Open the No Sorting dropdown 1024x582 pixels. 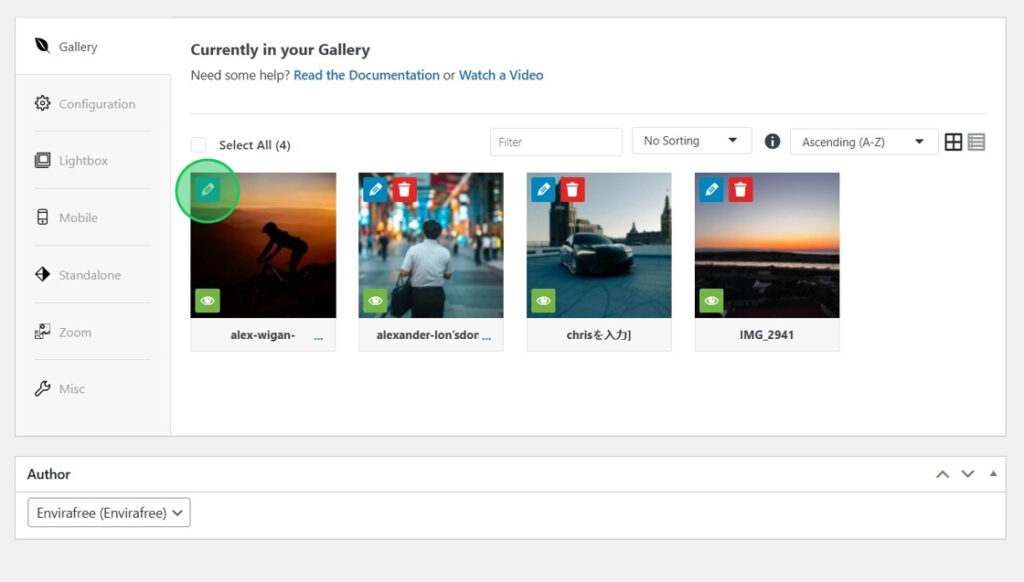click(691, 141)
